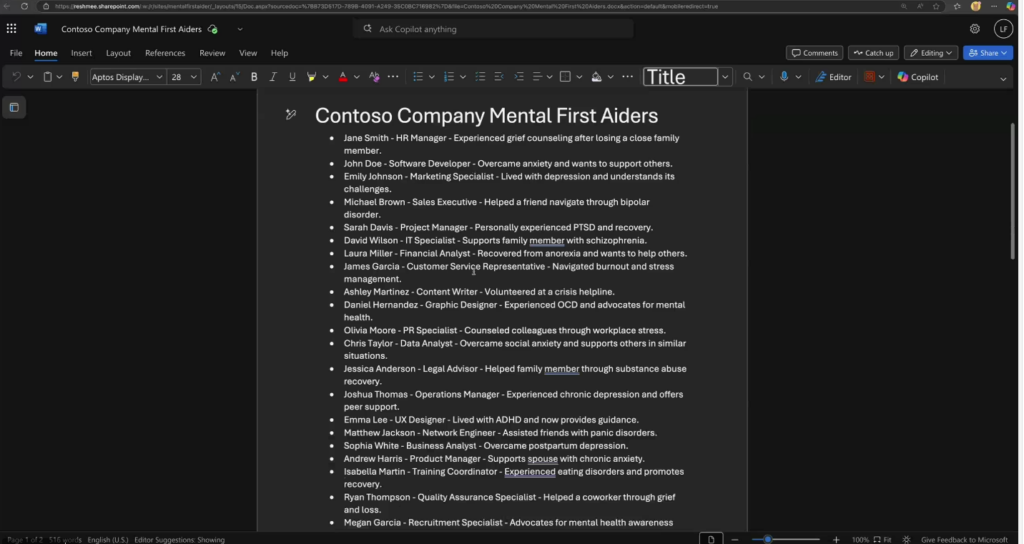The height and width of the screenshot is (544, 1024).
Task: Switch to the Insert tab
Action: pyautogui.click(x=82, y=53)
